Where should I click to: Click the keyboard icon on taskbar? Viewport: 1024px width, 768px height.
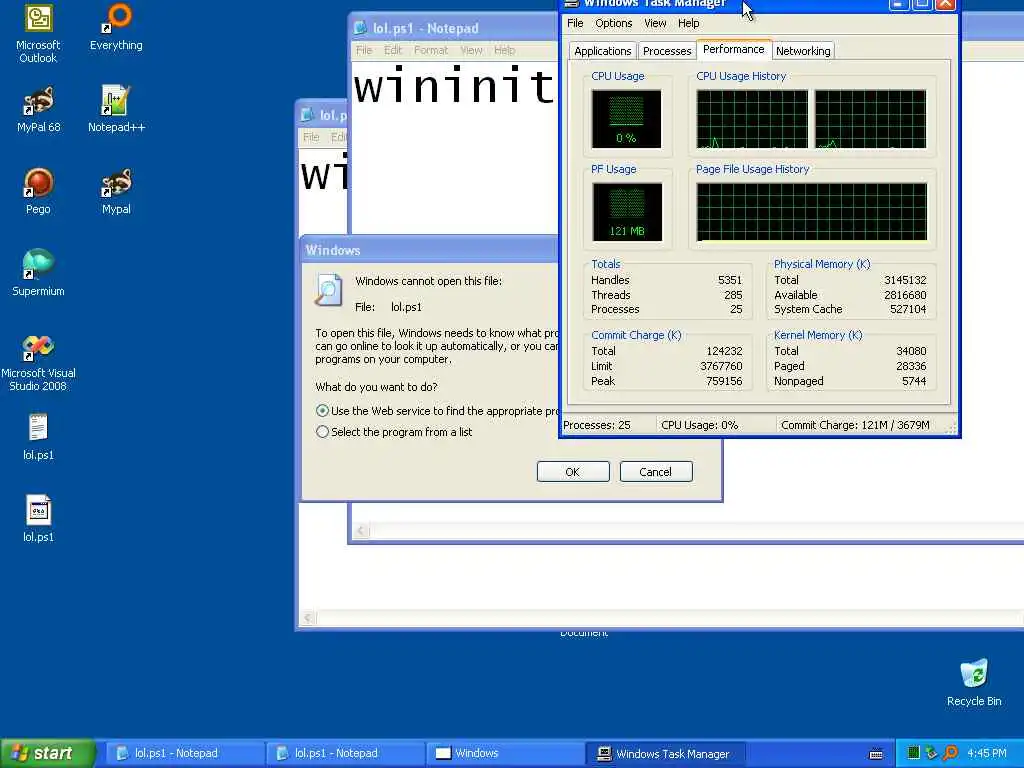(x=876, y=754)
